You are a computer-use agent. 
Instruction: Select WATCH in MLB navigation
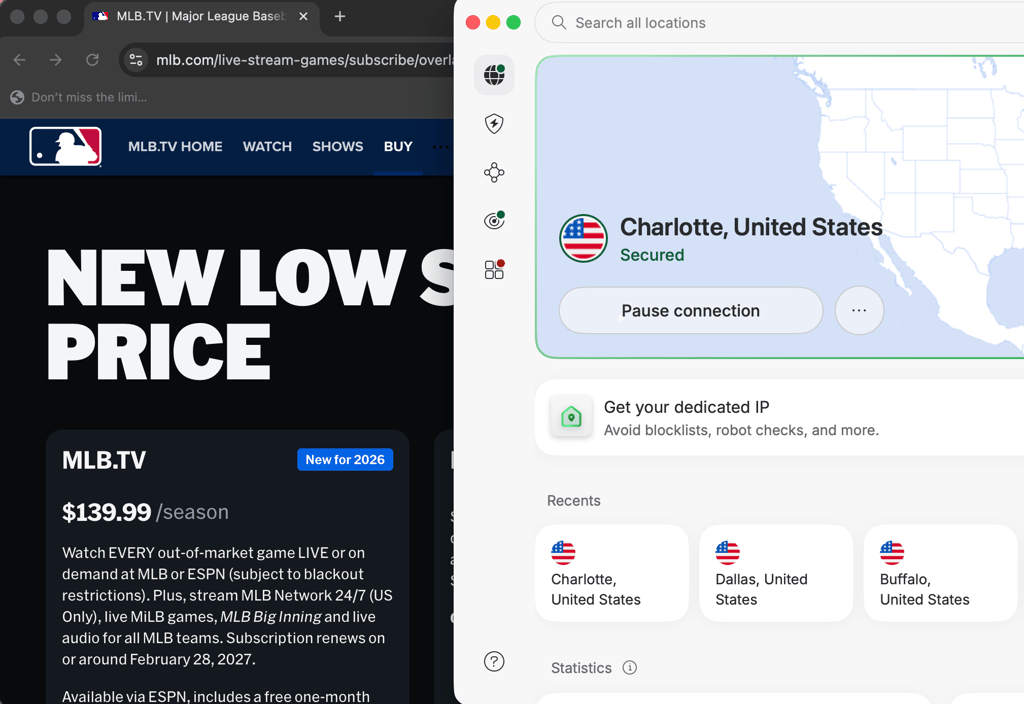point(267,147)
